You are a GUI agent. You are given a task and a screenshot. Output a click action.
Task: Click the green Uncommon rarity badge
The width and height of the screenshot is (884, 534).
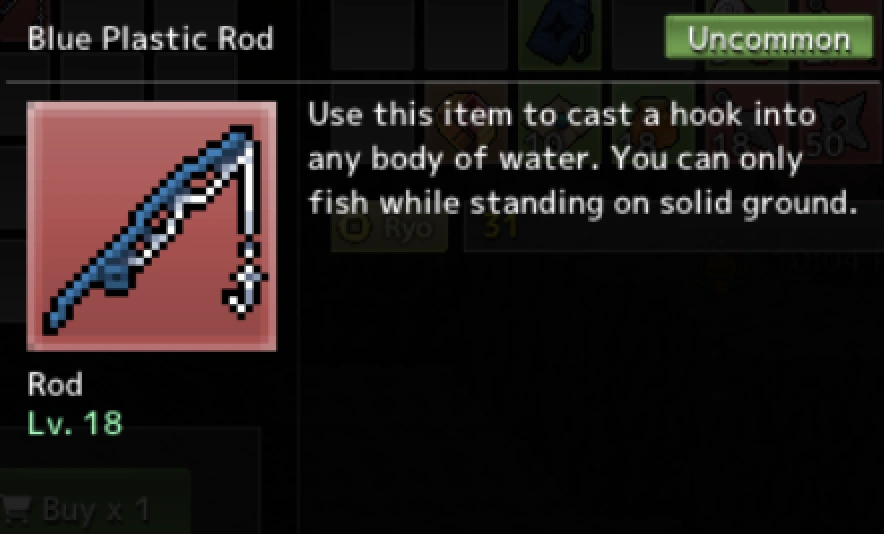769,38
